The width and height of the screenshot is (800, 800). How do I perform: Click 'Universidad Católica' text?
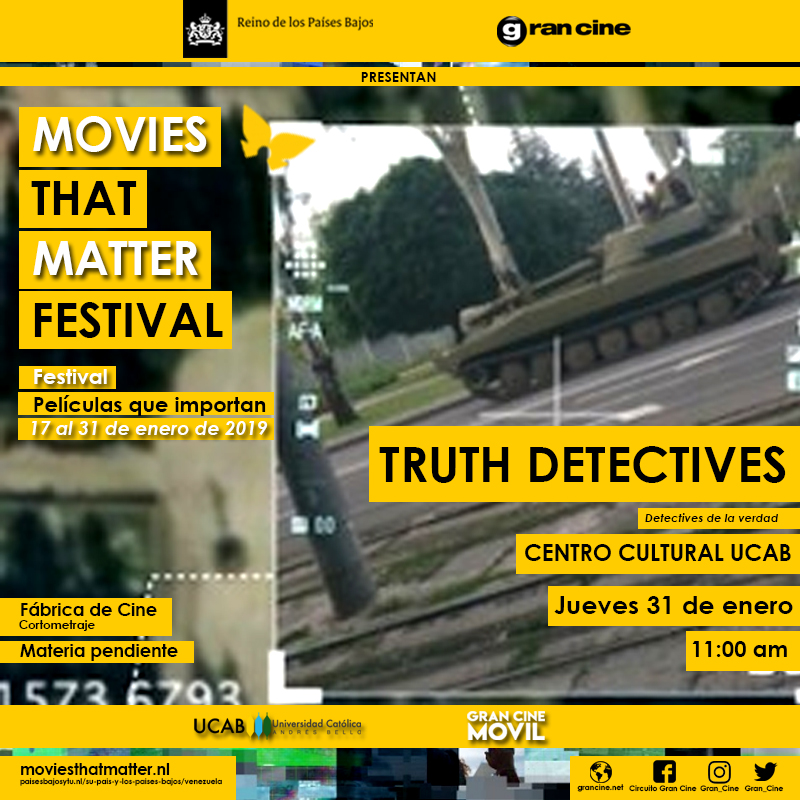316,723
